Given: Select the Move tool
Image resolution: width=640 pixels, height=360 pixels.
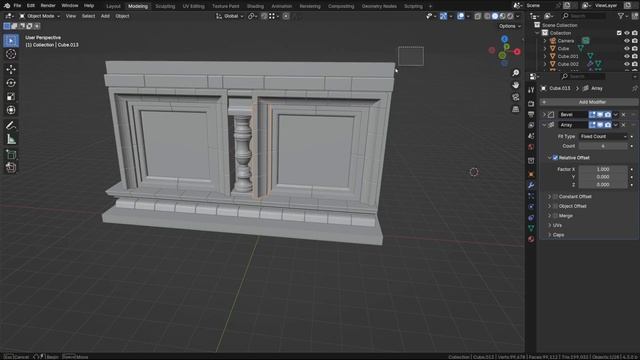Looking at the screenshot, I should 11,69.
